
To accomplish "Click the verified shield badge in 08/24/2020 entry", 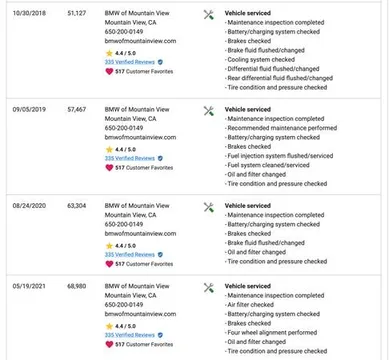I will (x=160, y=255).
